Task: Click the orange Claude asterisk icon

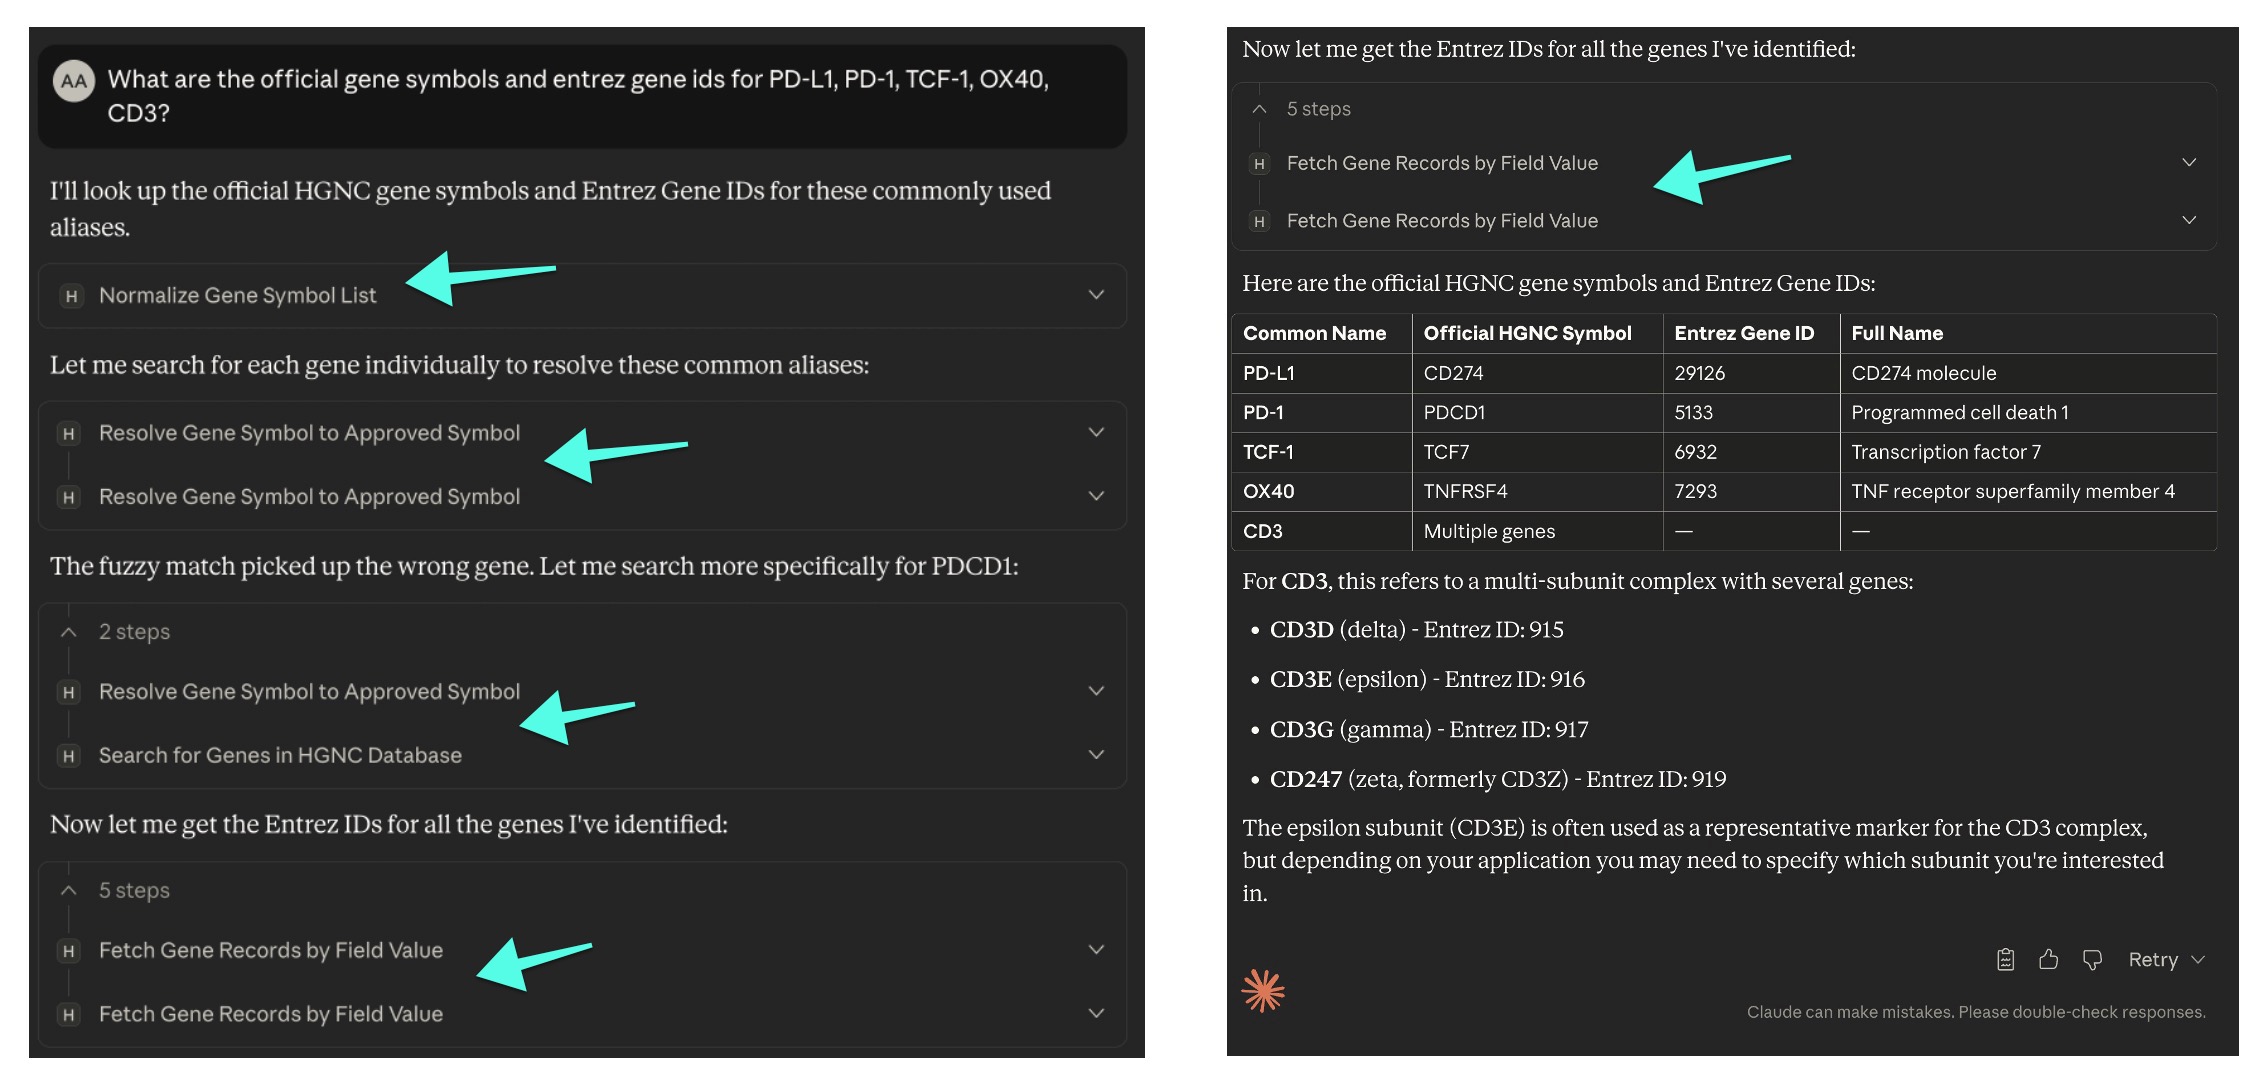Action: pos(1263,990)
